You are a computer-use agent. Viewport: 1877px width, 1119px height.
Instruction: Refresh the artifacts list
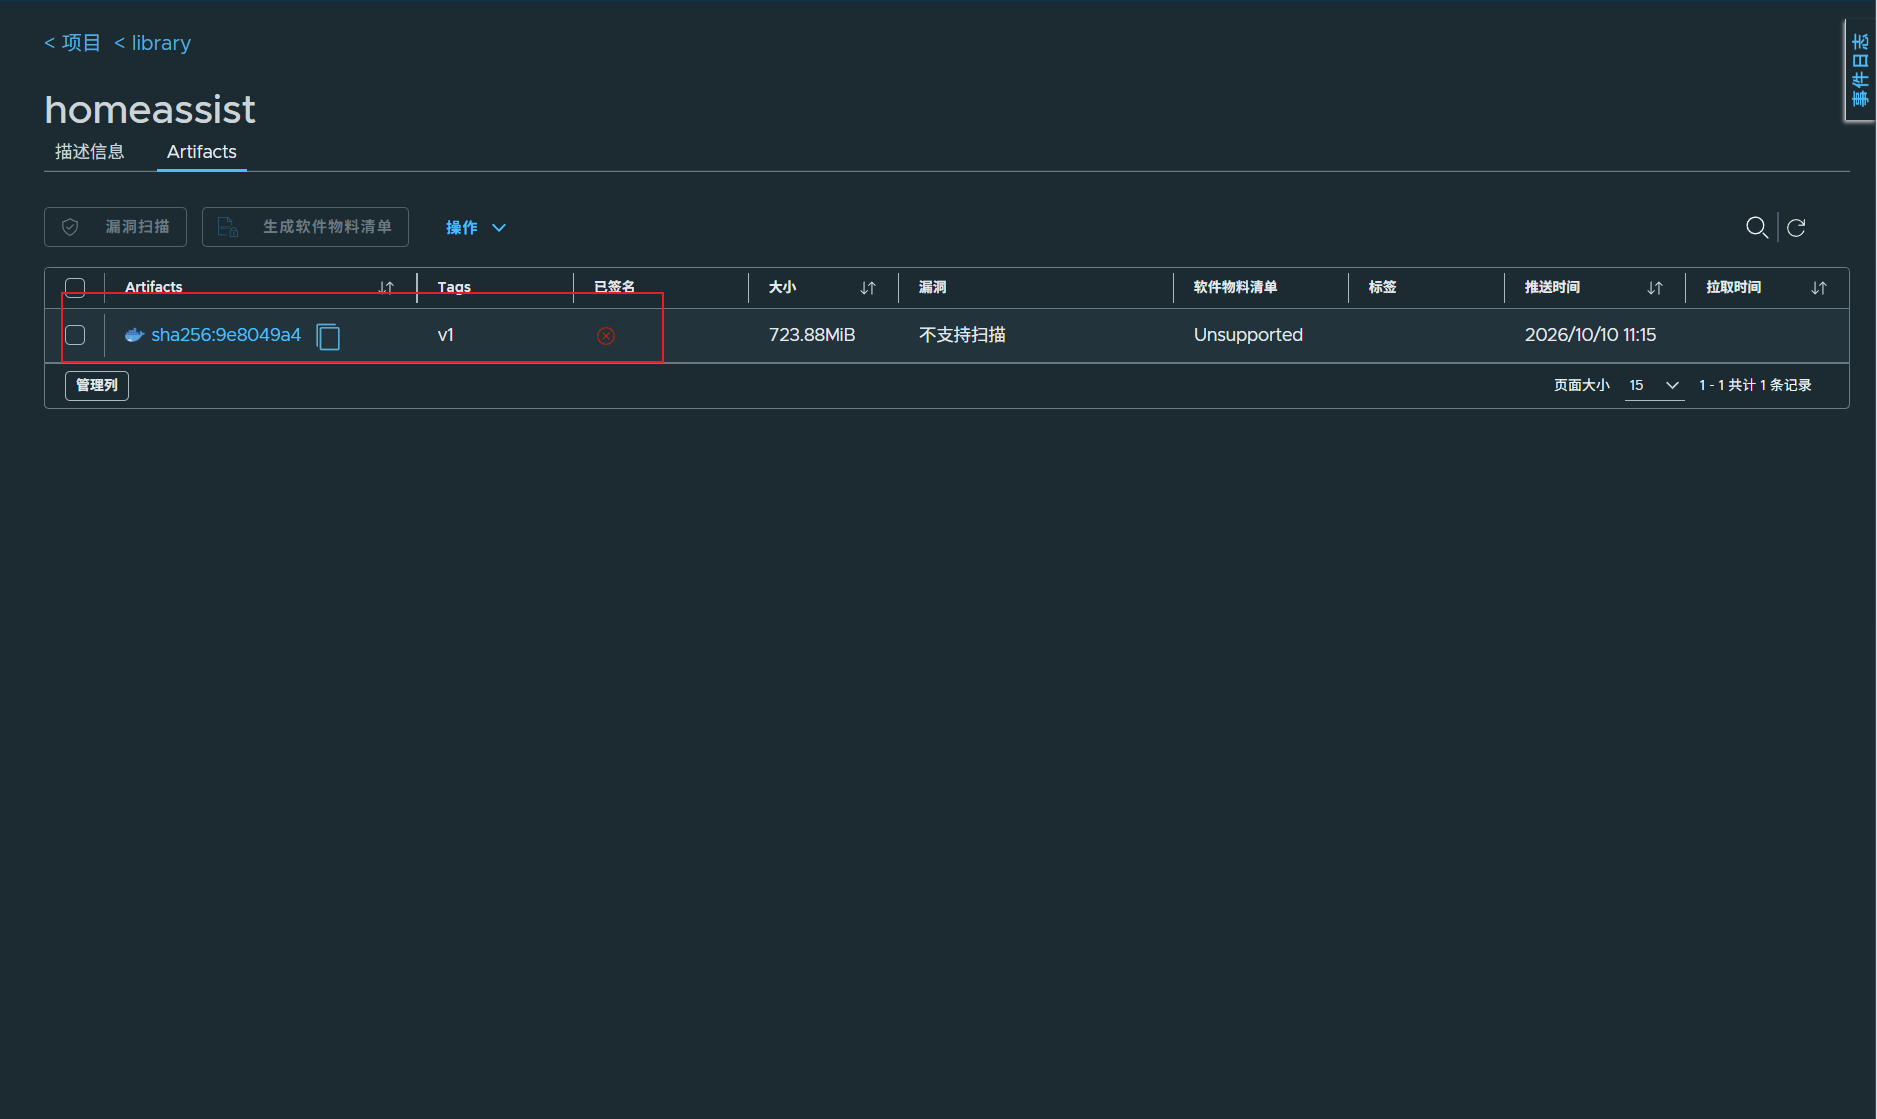pos(1796,227)
